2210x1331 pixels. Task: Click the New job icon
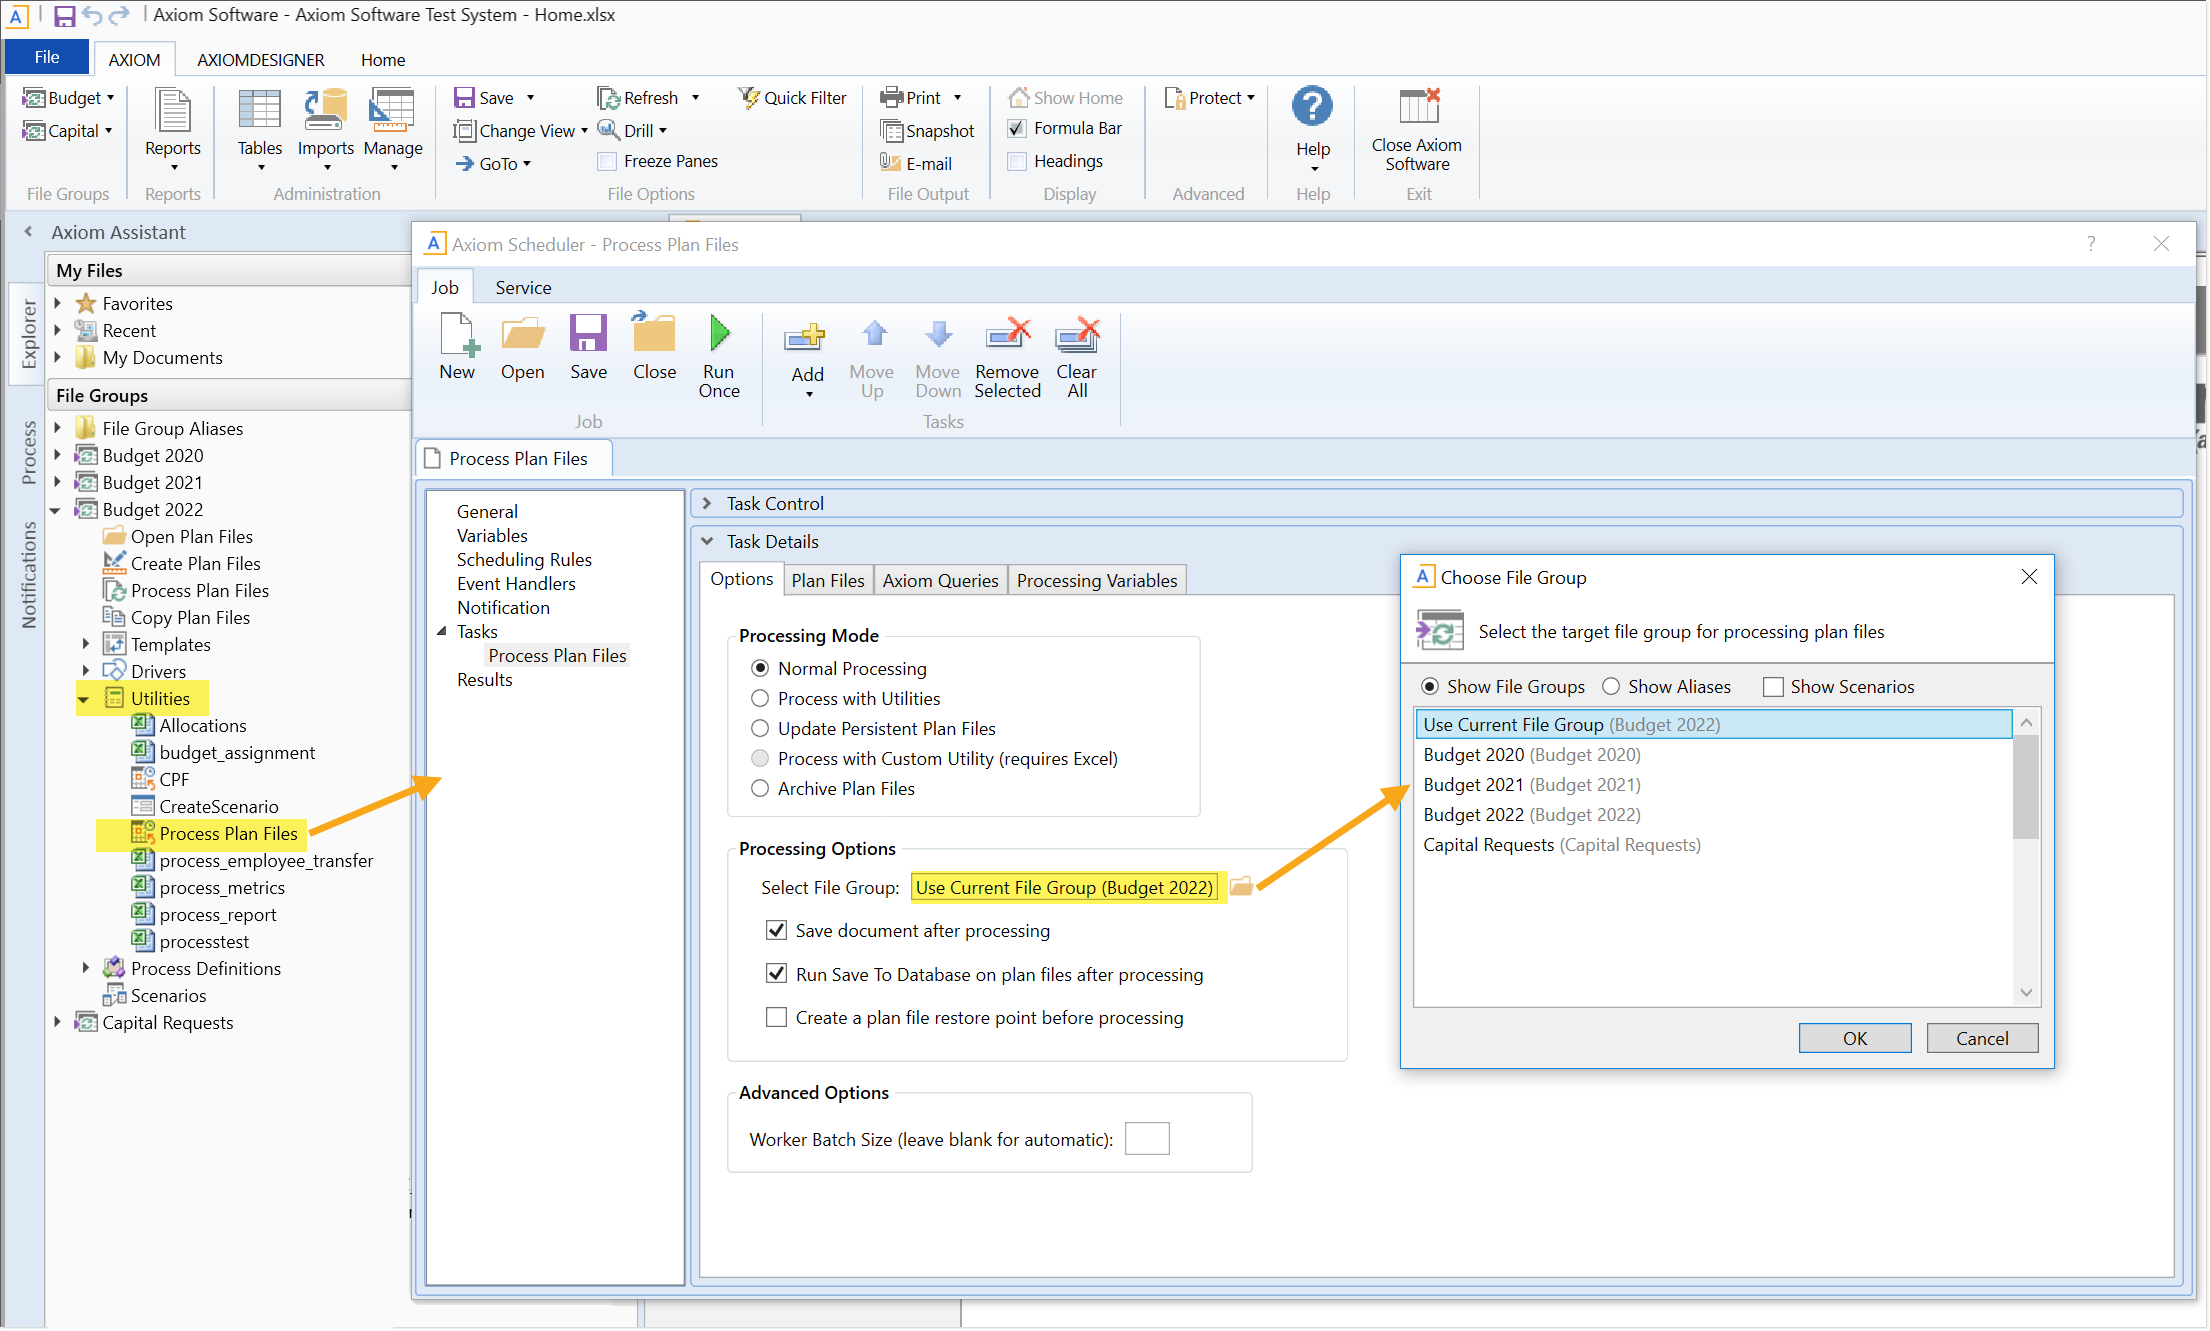458,334
